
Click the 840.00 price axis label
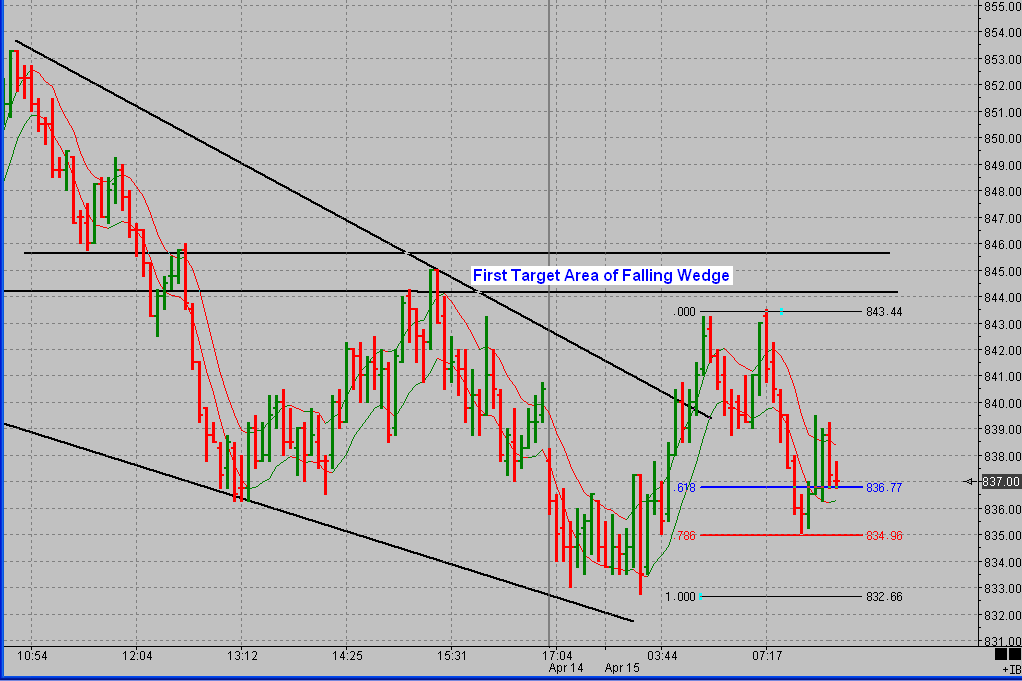click(x=1002, y=404)
